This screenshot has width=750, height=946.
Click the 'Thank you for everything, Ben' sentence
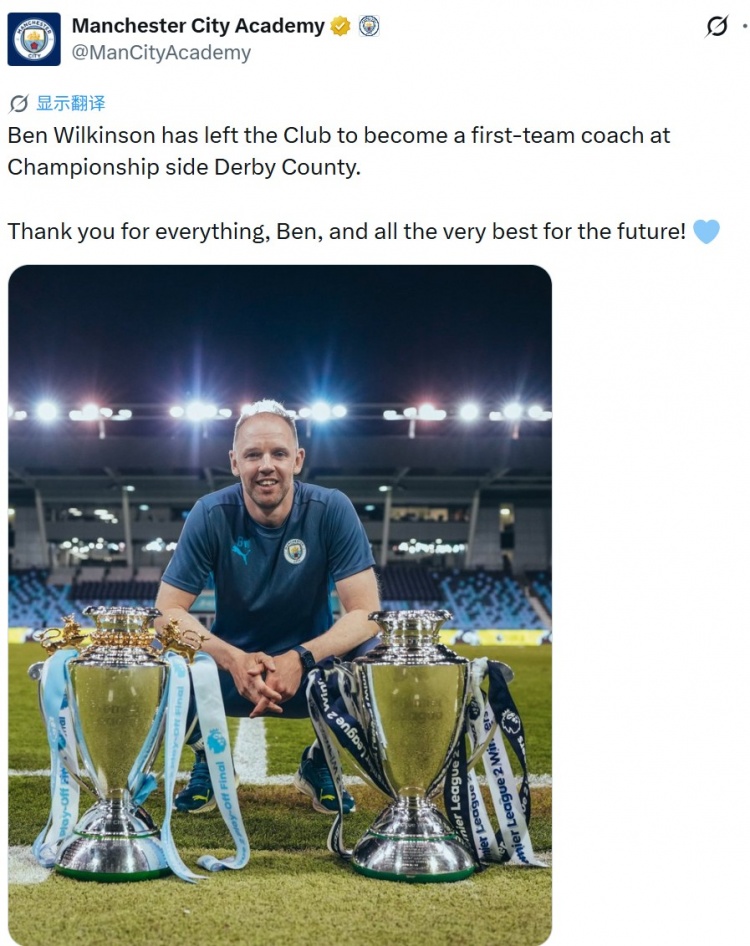(x=163, y=231)
